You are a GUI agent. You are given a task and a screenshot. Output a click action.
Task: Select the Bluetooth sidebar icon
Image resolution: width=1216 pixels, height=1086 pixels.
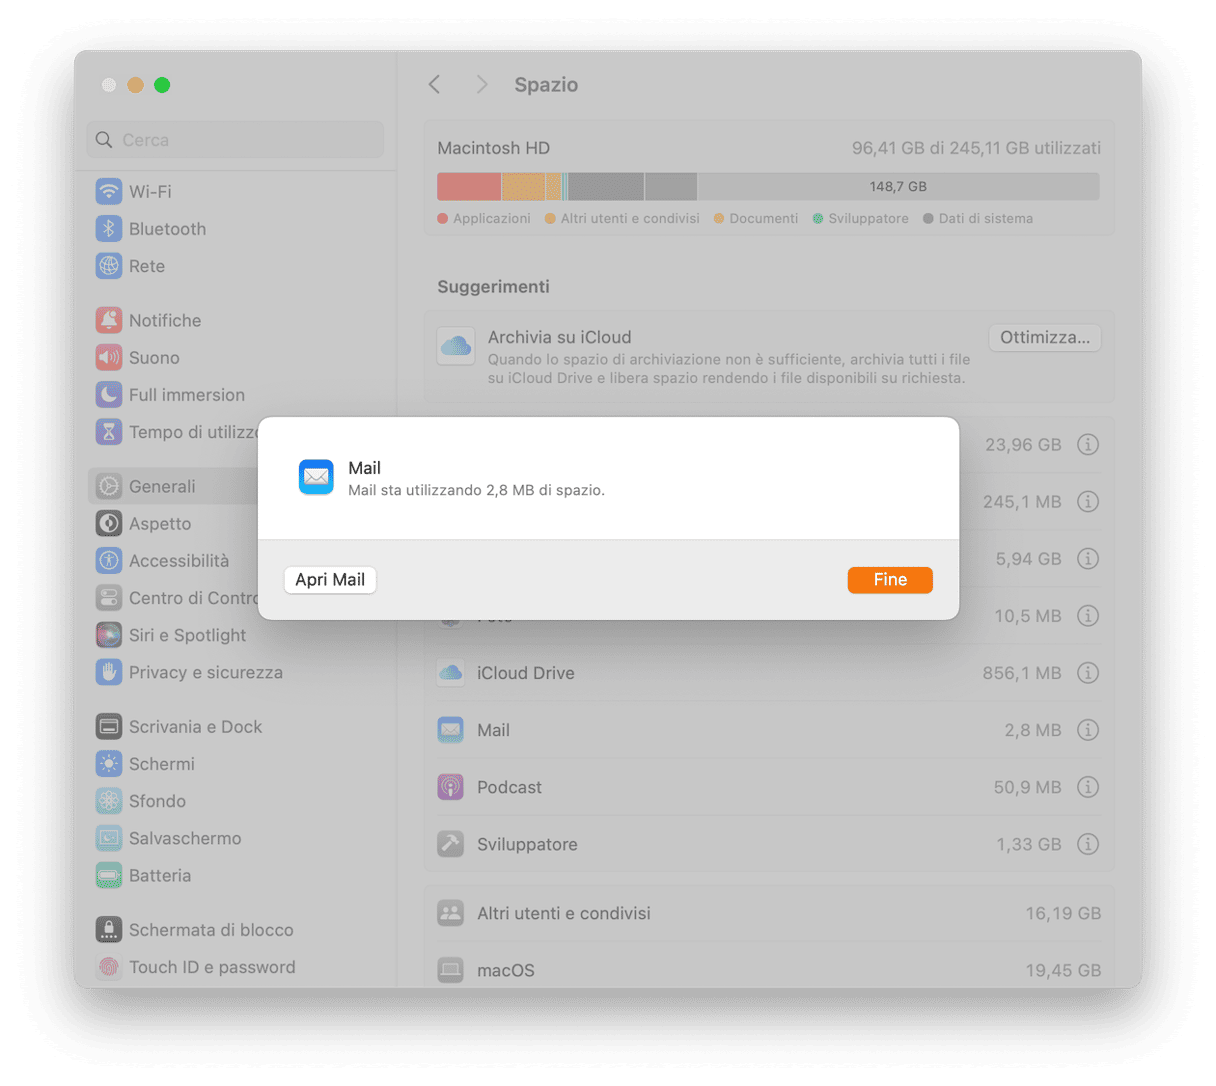click(x=109, y=229)
